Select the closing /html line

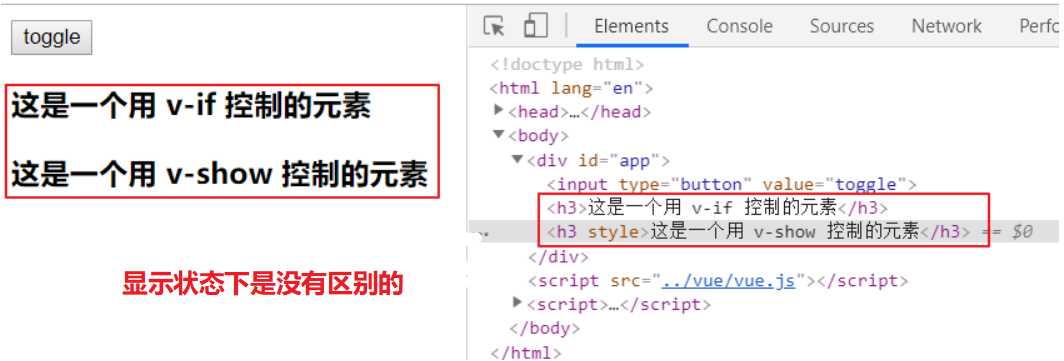pyautogui.click(x=526, y=353)
